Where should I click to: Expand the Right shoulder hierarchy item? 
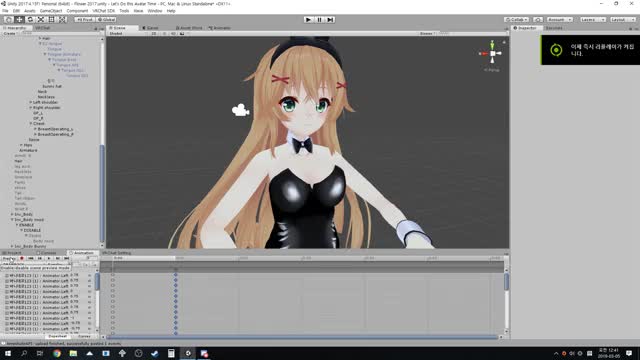click(31, 108)
